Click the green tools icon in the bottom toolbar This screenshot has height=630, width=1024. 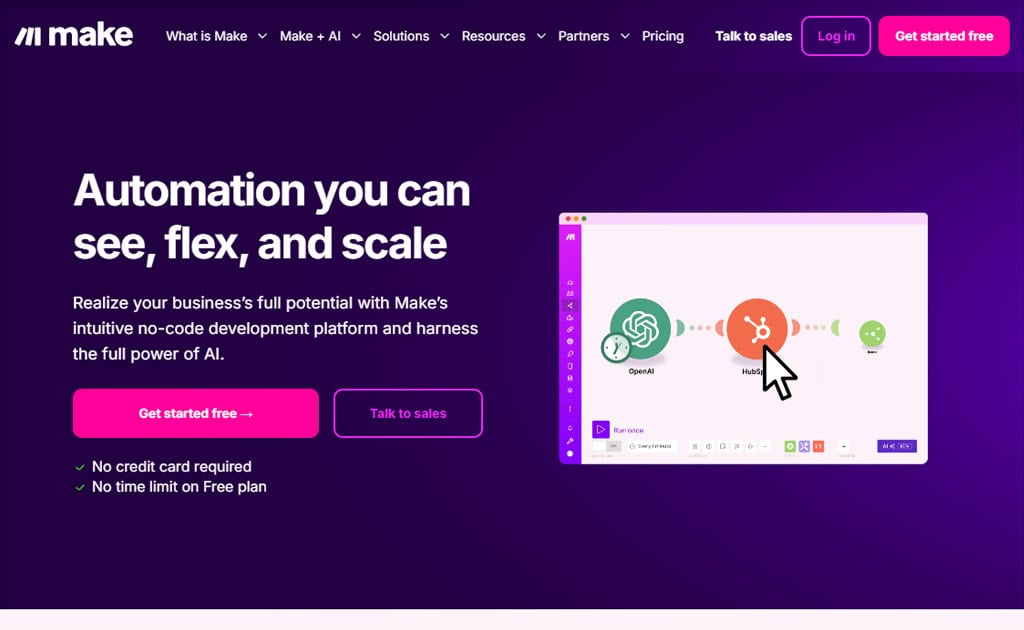790,447
